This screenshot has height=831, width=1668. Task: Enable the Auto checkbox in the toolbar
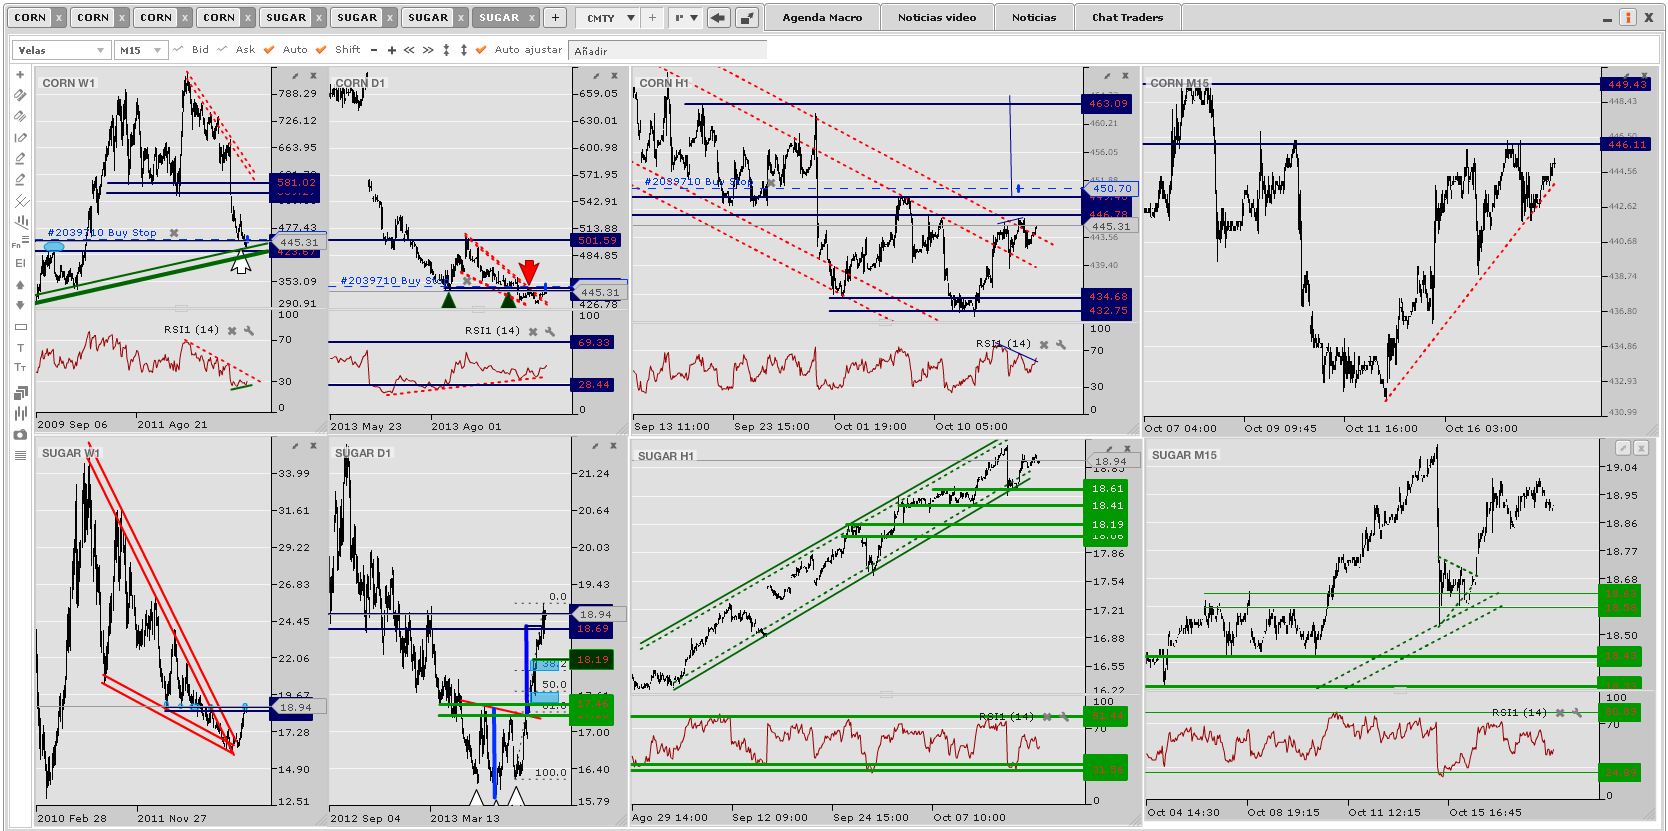(269, 50)
